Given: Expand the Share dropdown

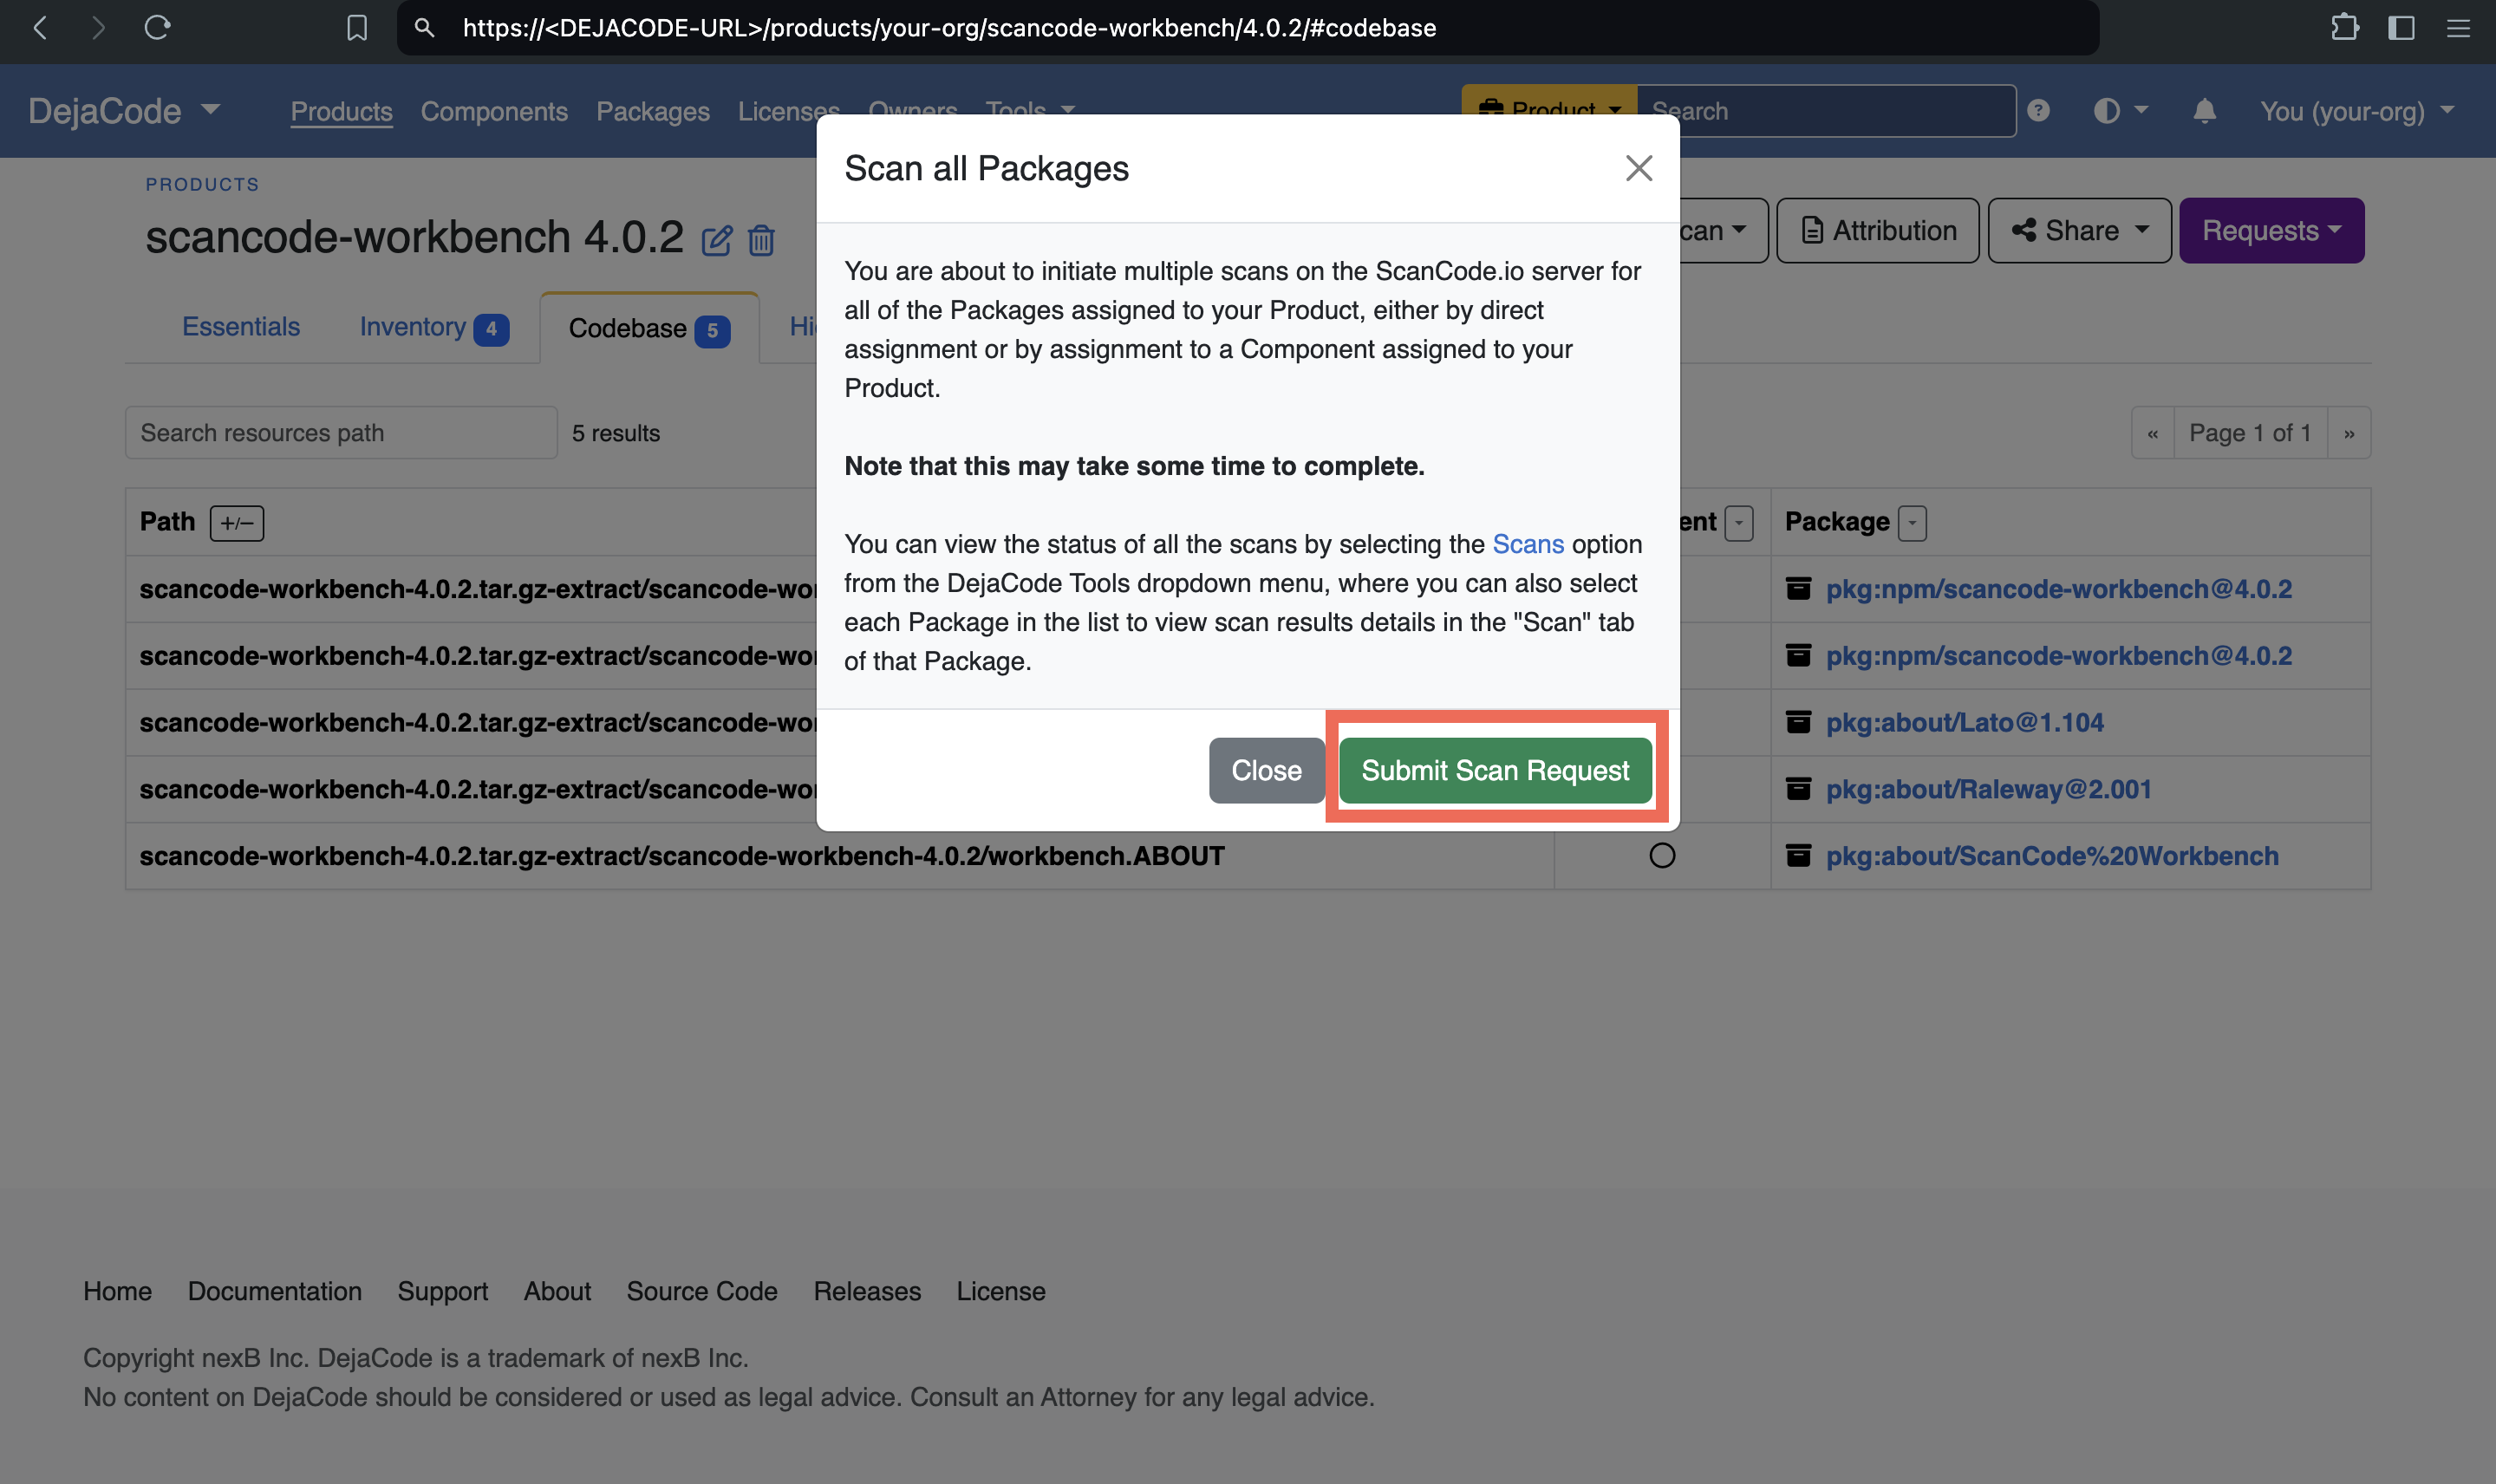Looking at the screenshot, I should pyautogui.click(x=2079, y=231).
